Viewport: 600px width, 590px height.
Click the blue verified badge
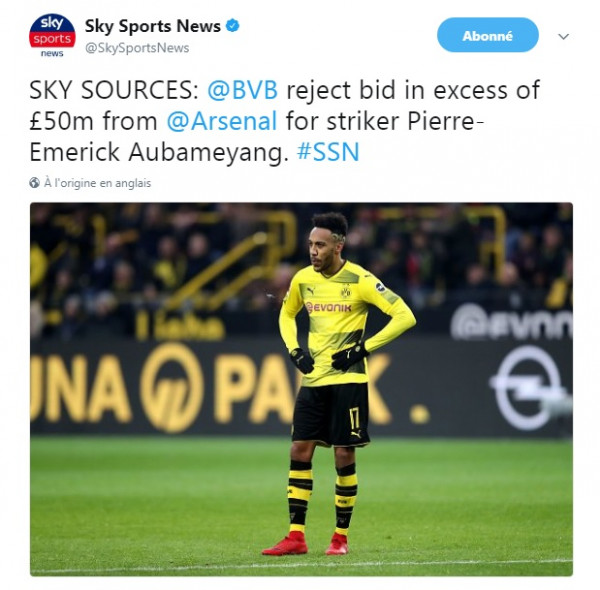[x=233, y=26]
